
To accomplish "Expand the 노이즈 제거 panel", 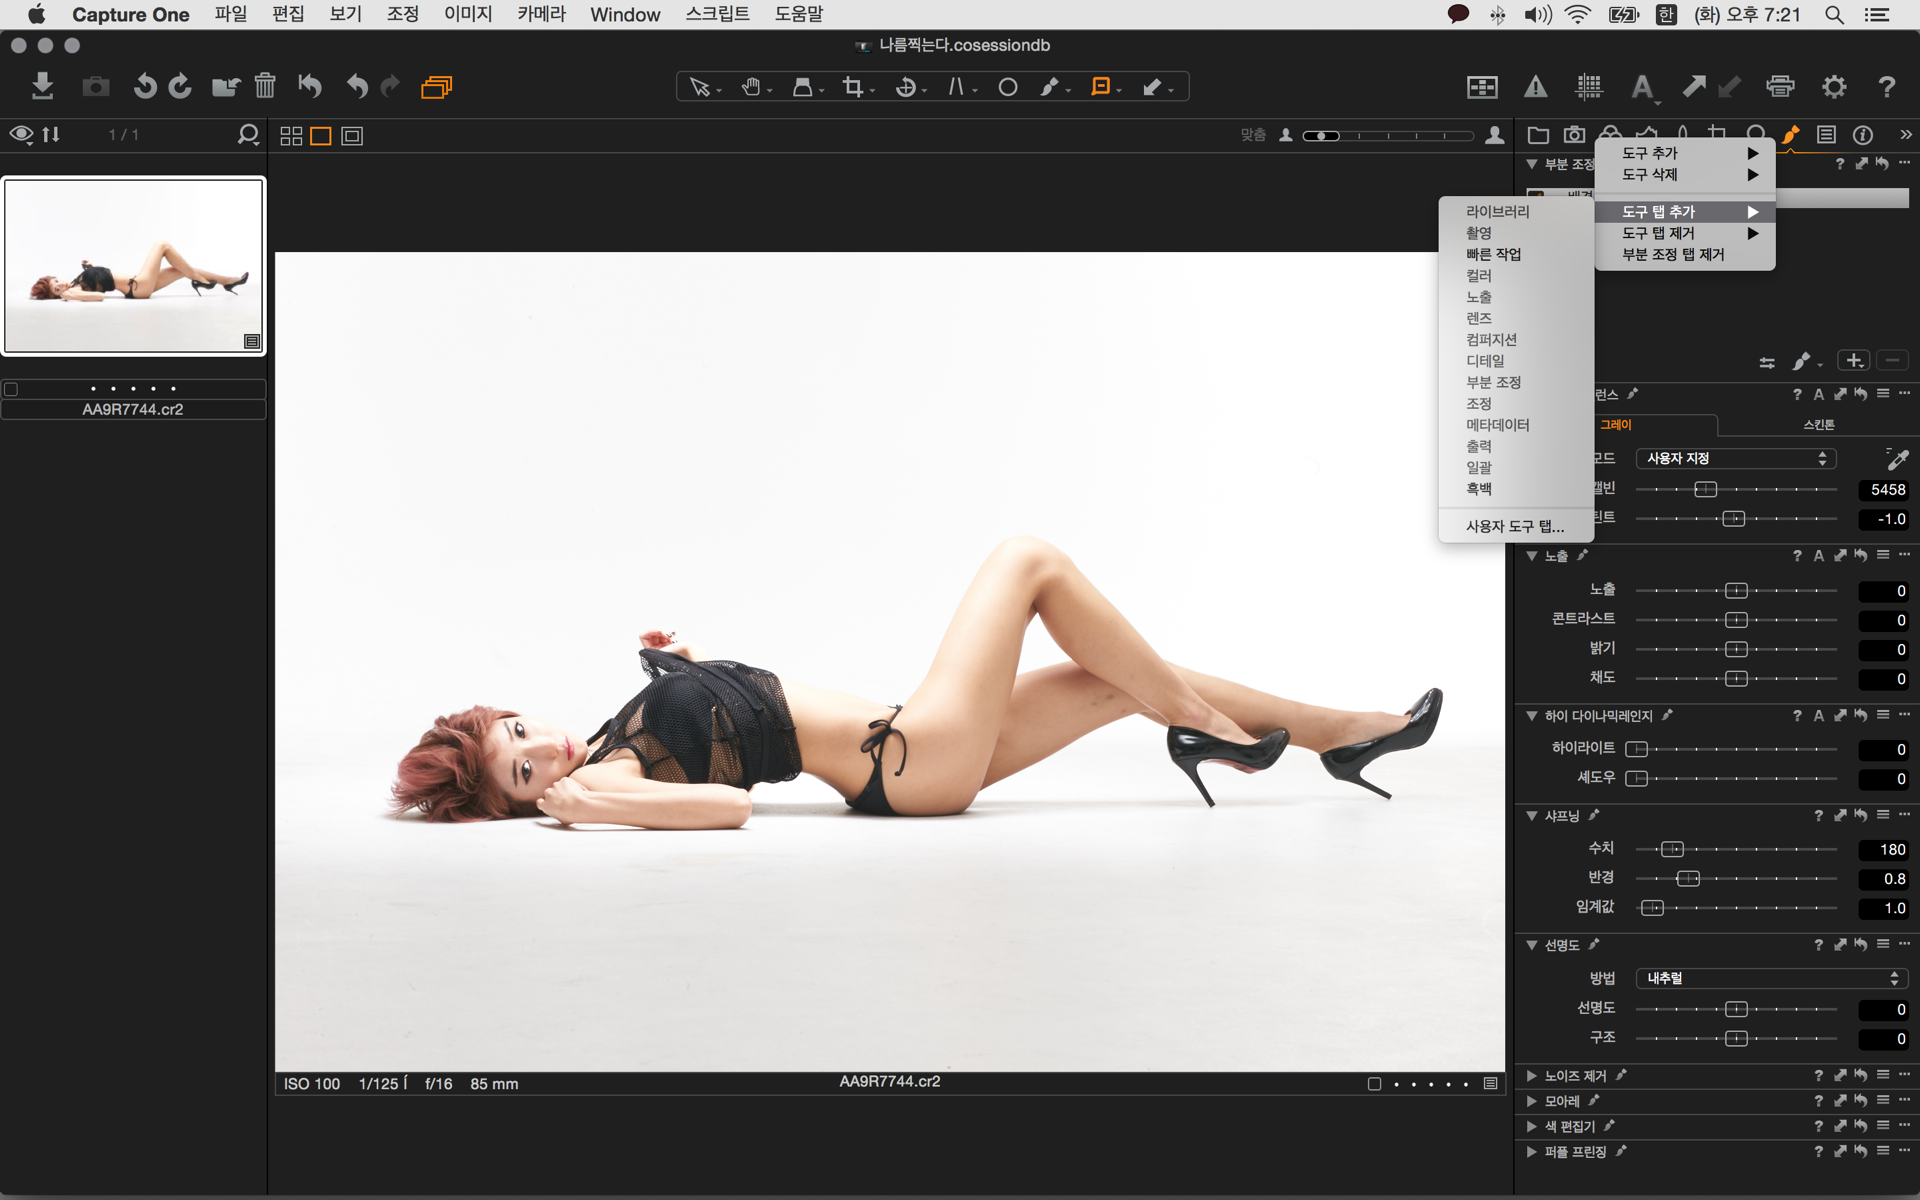I will pyautogui.click(x=1531, y=1076).
